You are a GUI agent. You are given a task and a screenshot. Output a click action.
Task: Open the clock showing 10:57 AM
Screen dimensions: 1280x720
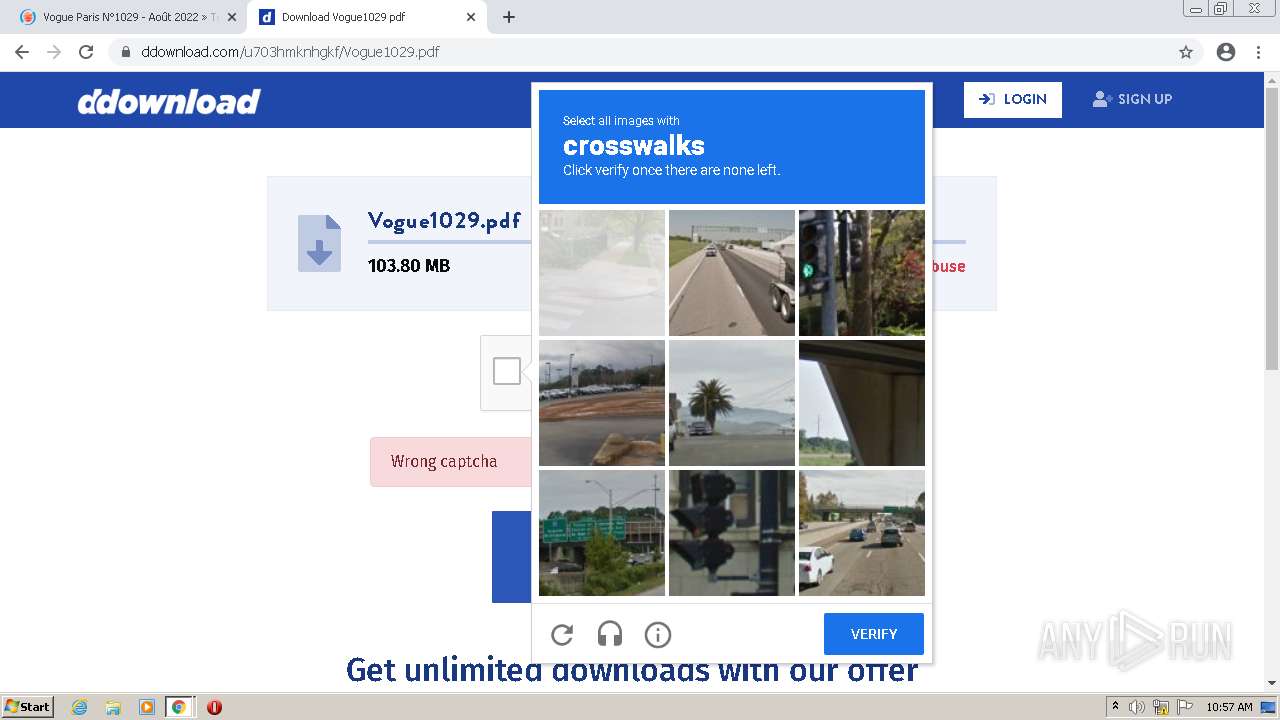[x=1229, y=707]
